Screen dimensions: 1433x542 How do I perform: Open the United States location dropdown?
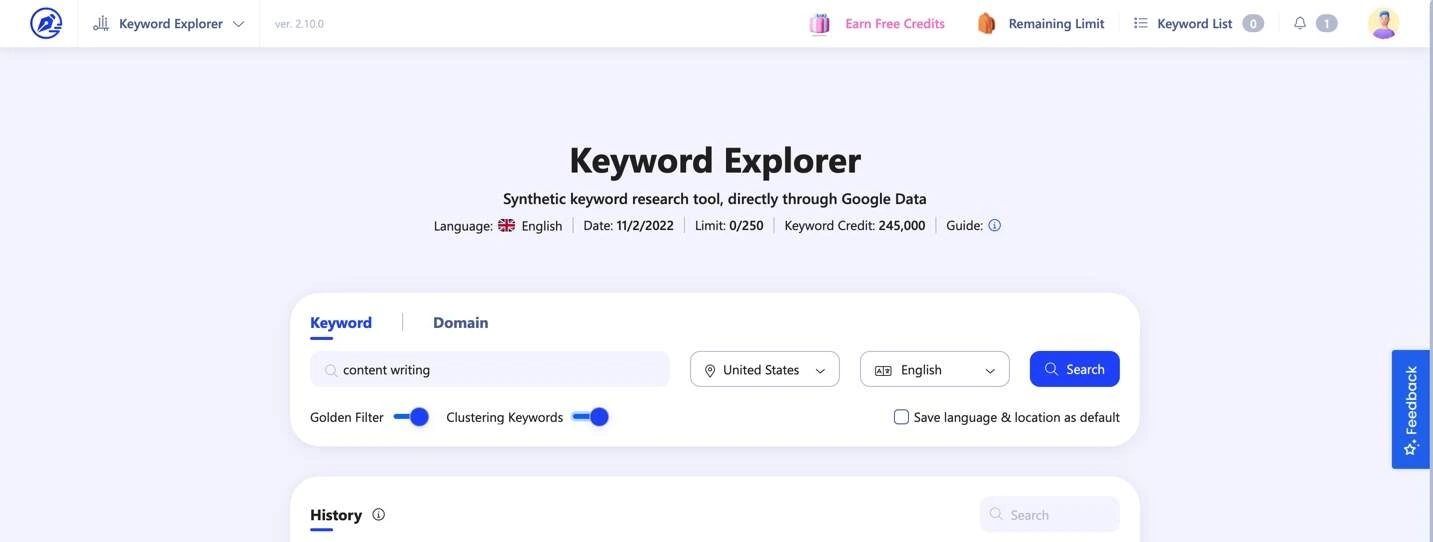point(765,370)
